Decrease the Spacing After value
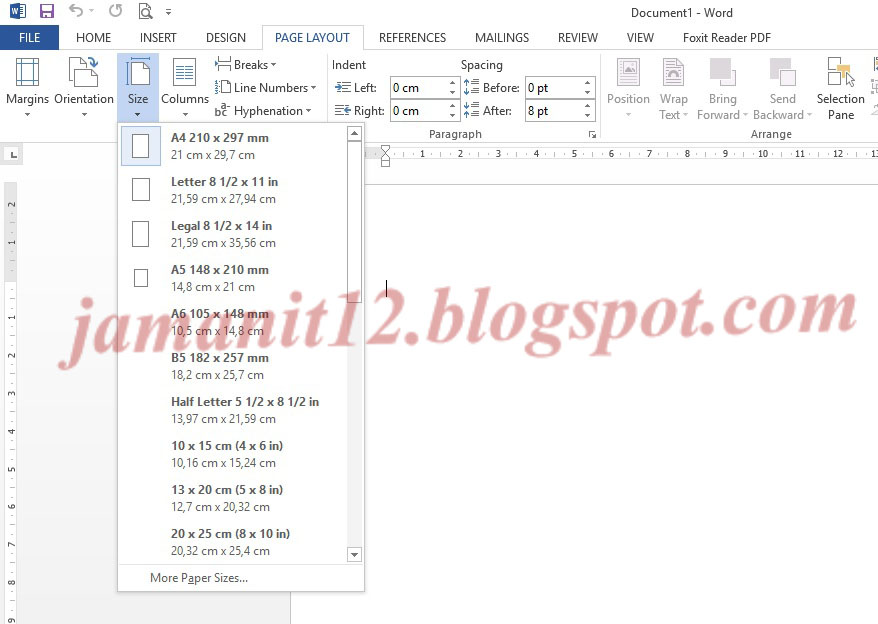 (587, 115)
